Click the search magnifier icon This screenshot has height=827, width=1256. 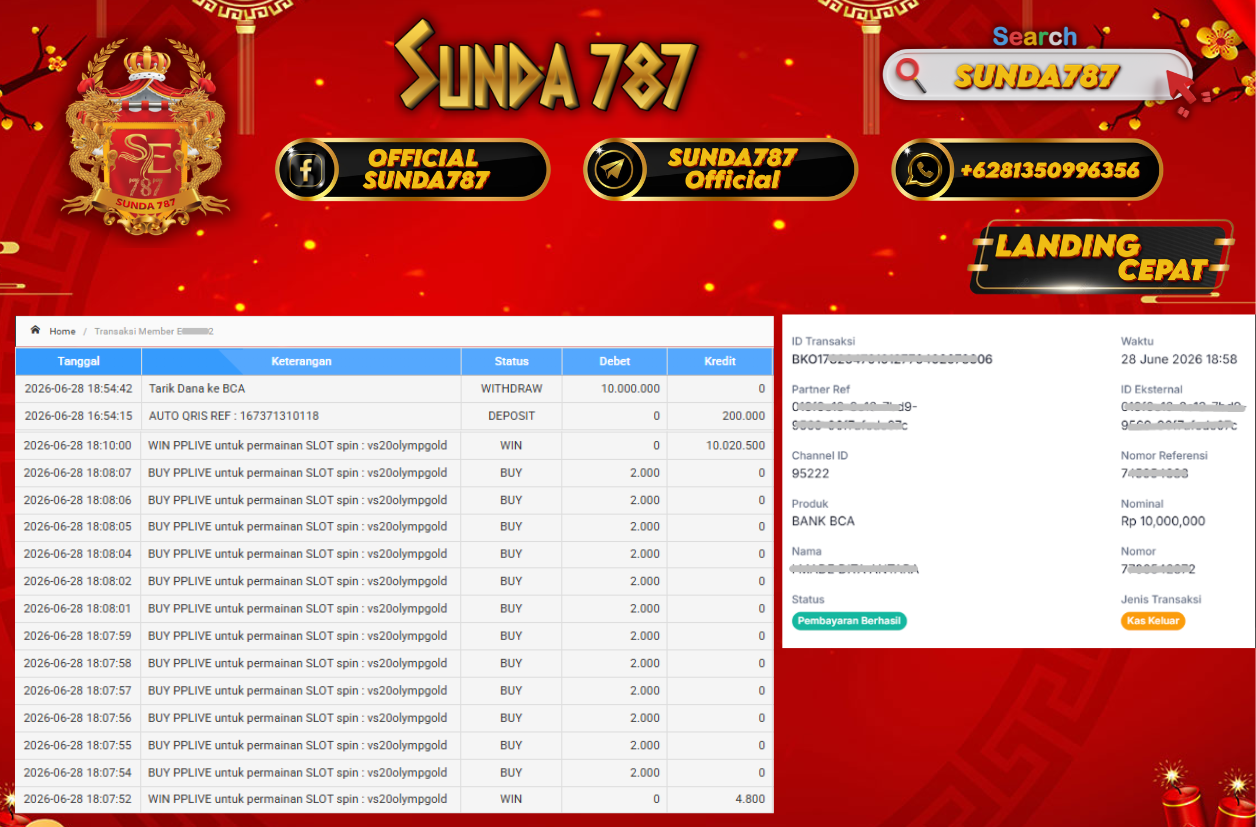pos(910,75)
